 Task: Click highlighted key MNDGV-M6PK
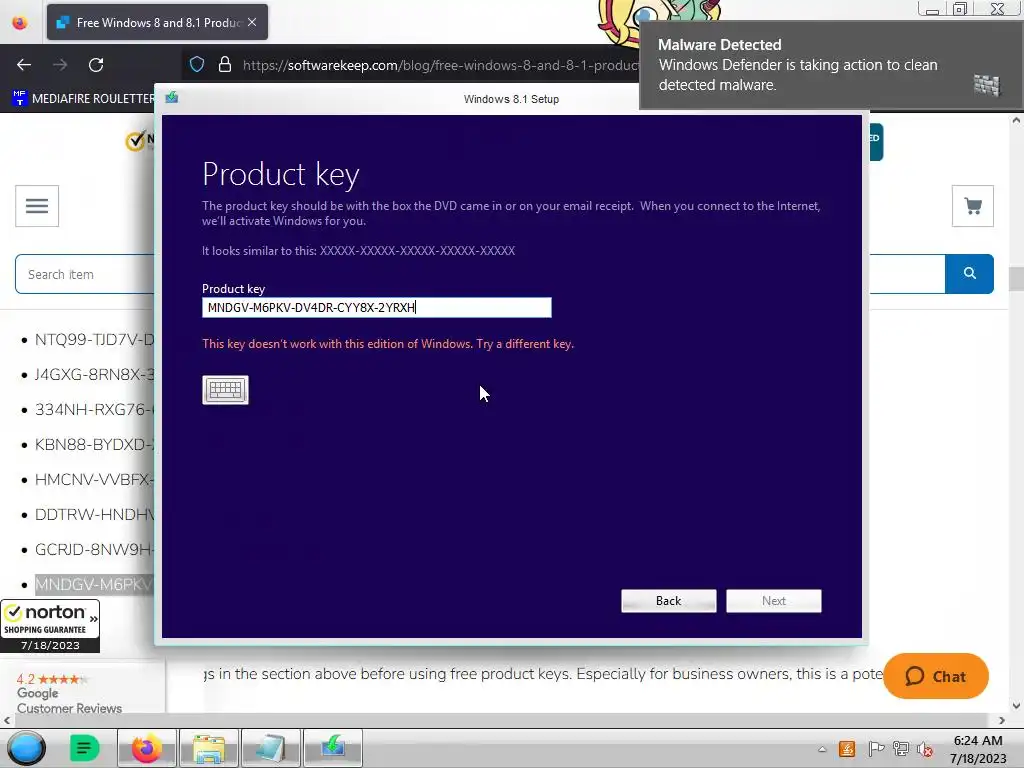94,584
